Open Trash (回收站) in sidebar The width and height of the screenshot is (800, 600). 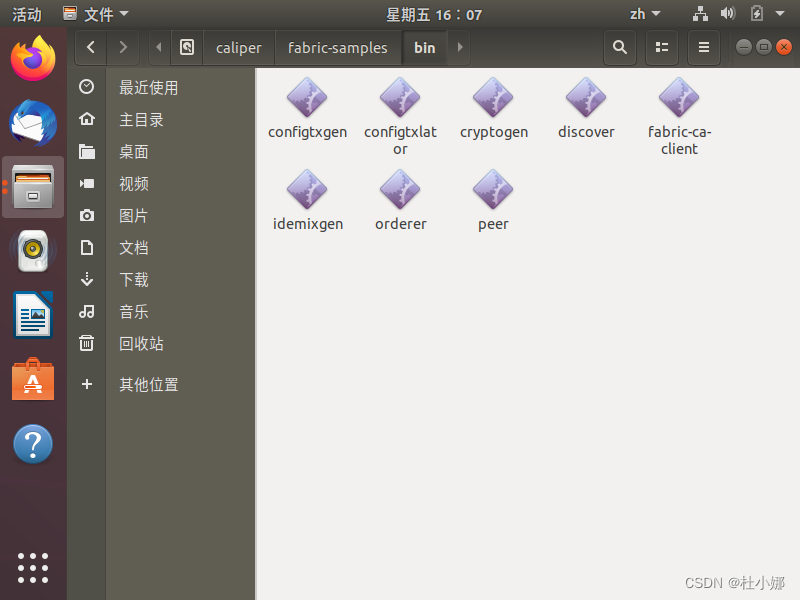[x=161, y=343]
